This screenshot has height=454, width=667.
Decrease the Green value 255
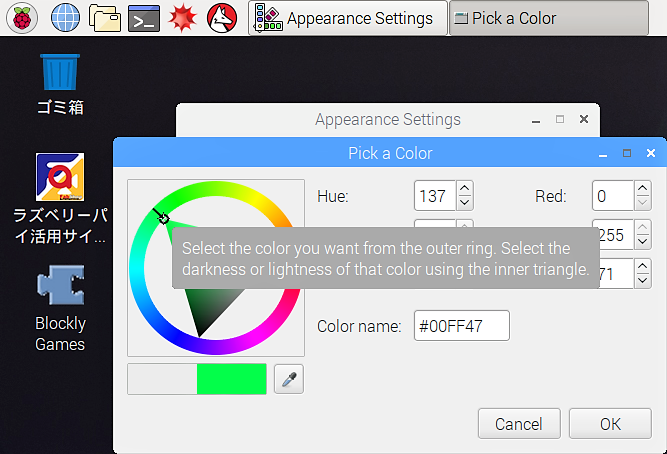643,242
